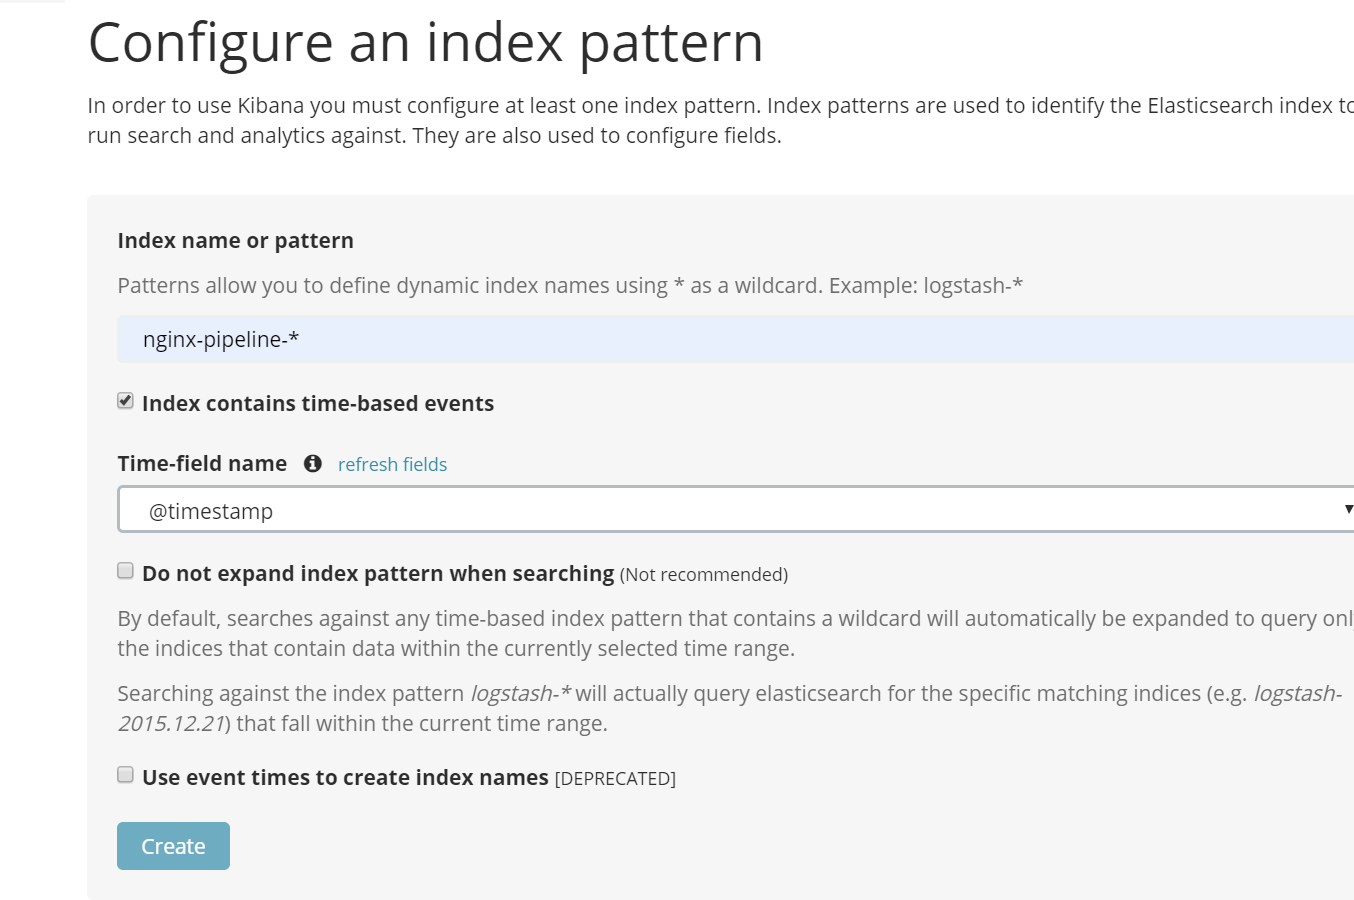Uncheck the time-based events checkbox

(x=125, y=401)
